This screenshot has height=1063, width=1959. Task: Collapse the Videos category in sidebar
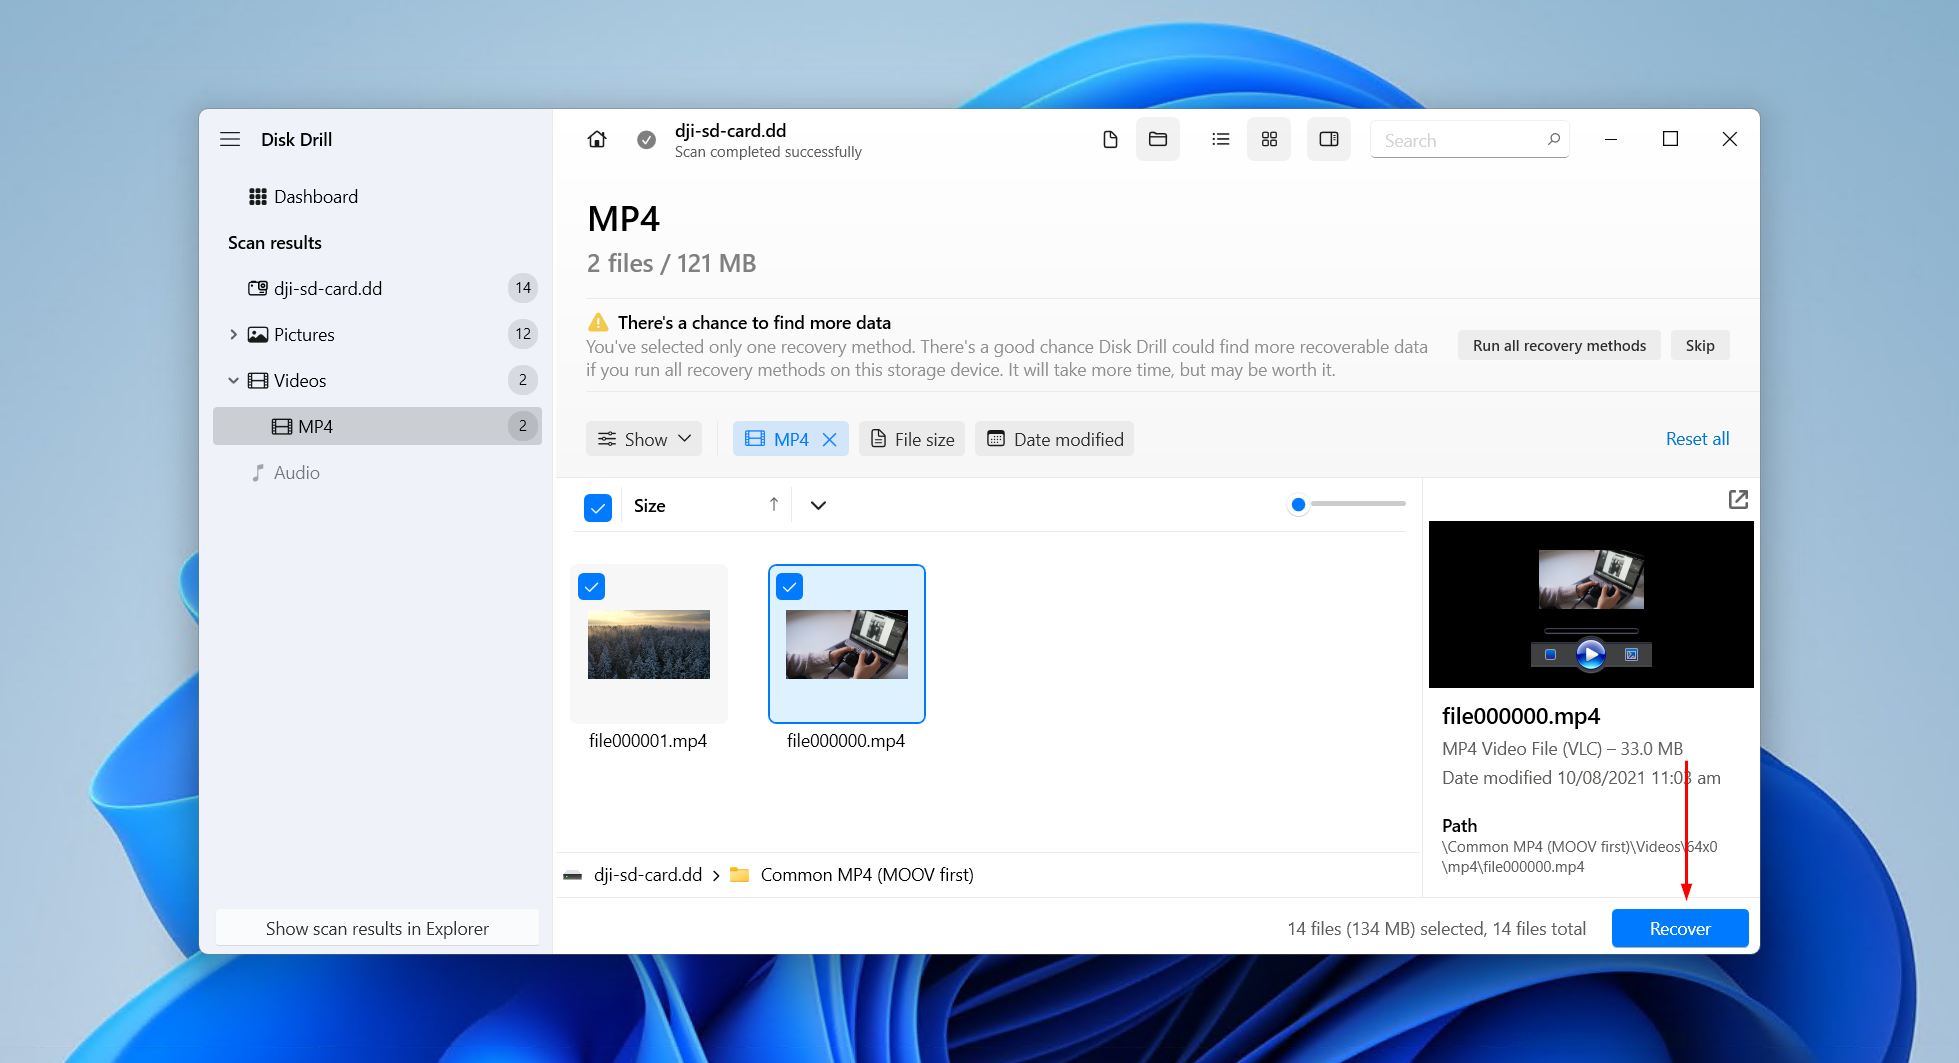point(233,380)
